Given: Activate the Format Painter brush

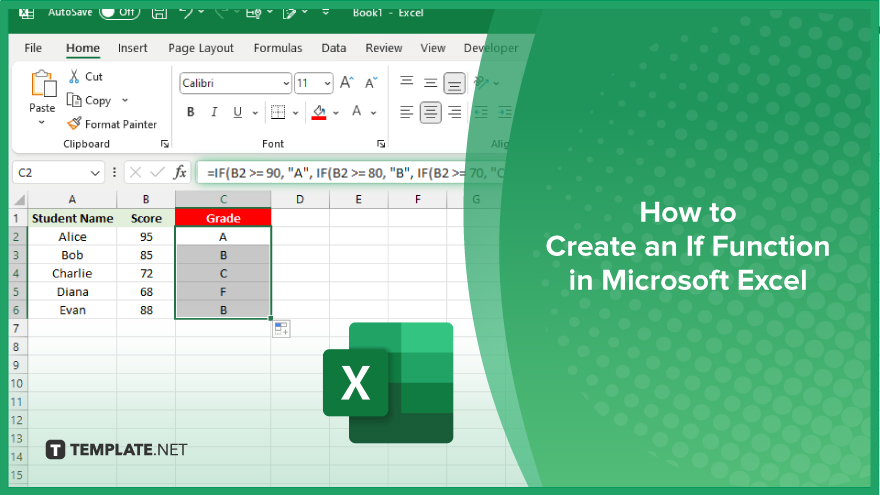Looking at the screenshot, I should click(74, 123).
